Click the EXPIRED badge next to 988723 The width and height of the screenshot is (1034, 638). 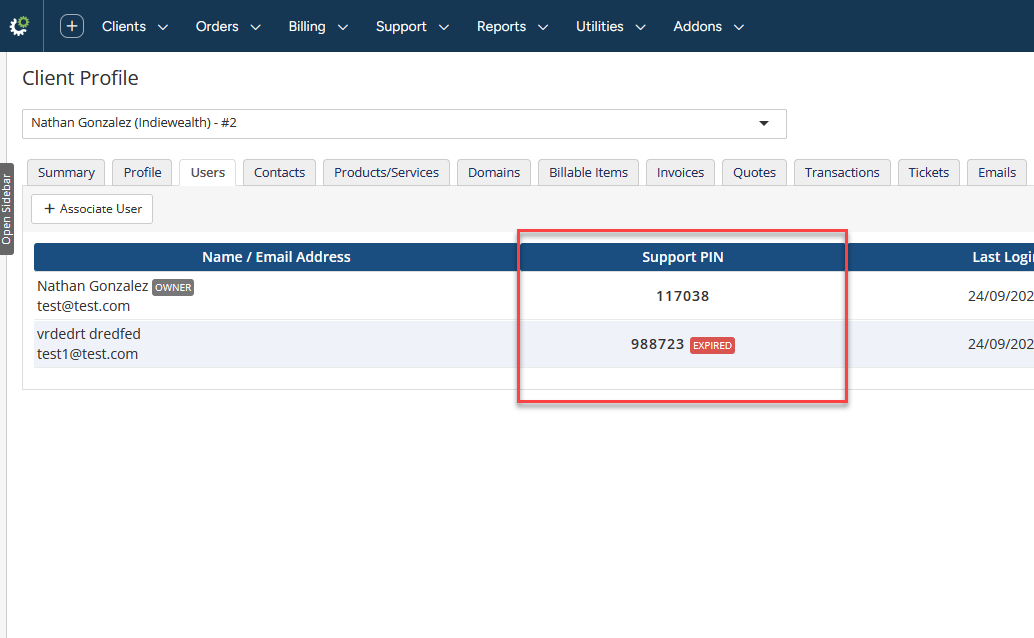[x=712, y=345]
